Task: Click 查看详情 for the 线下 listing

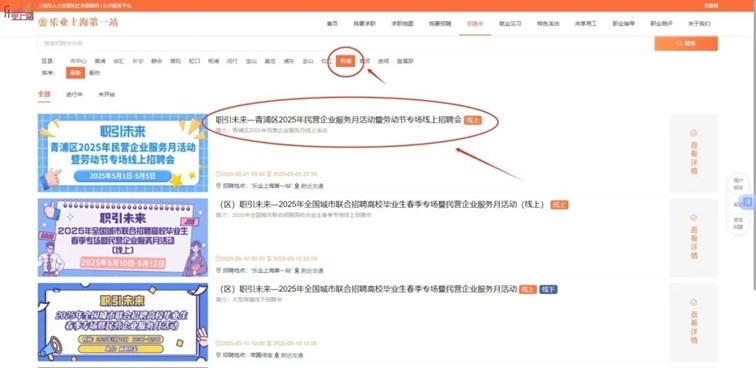Action: tap(693, 322)
